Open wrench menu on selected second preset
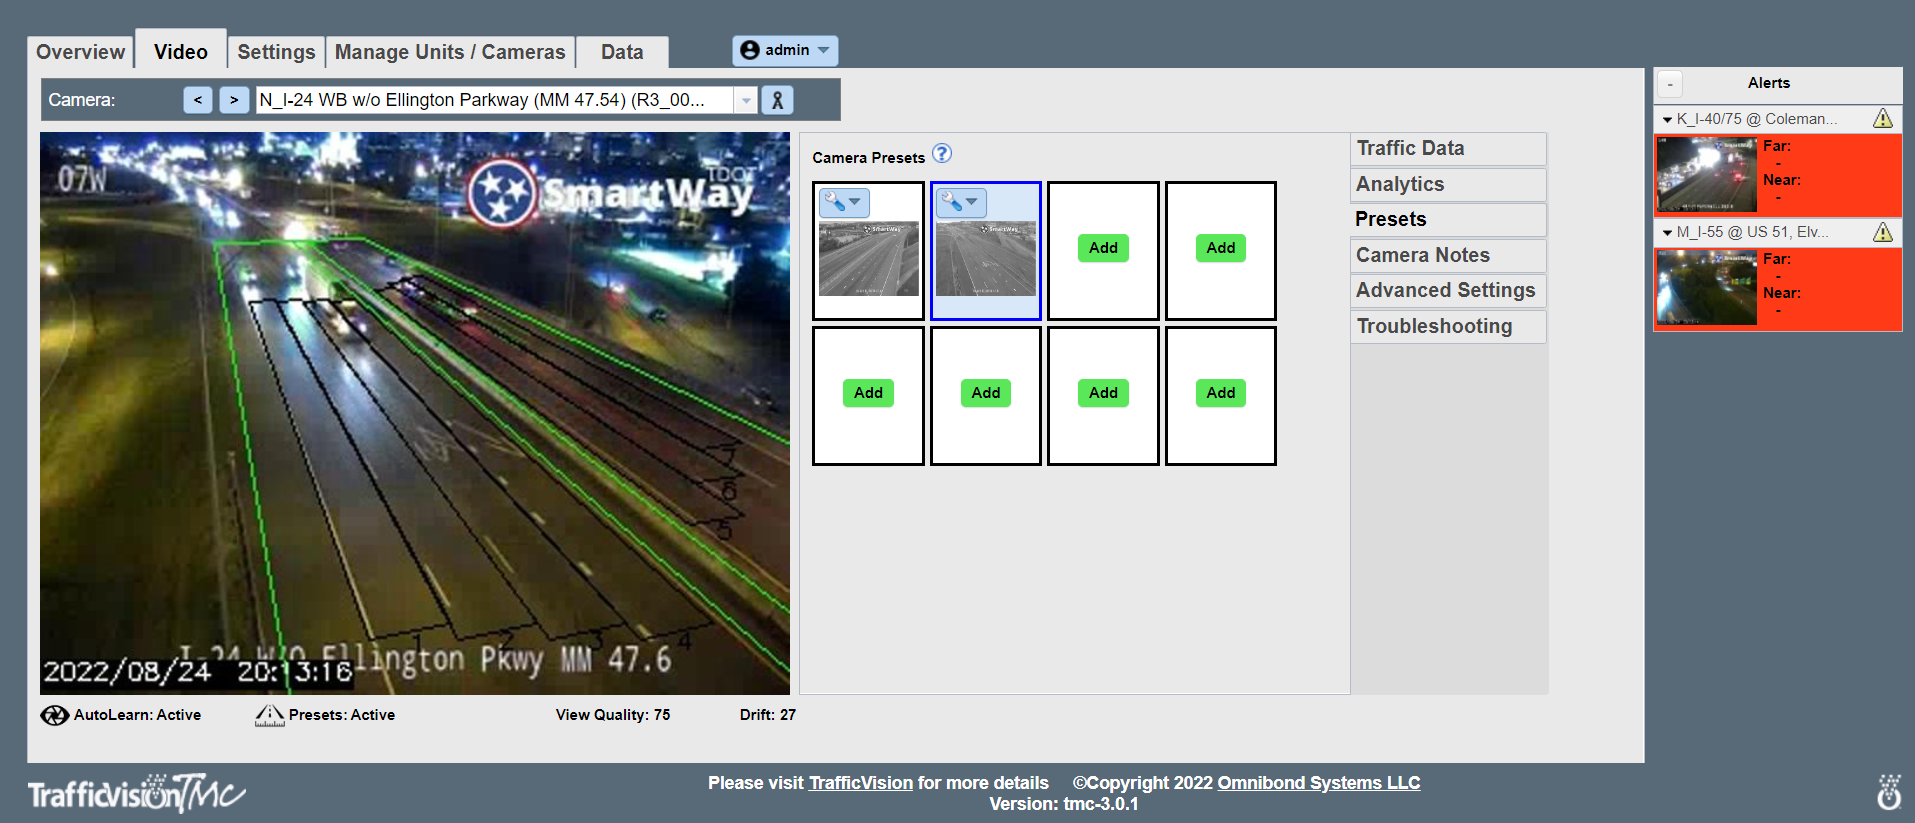Image resolution: width=1915 pixels, height=823 pixels. click(962, 202)
